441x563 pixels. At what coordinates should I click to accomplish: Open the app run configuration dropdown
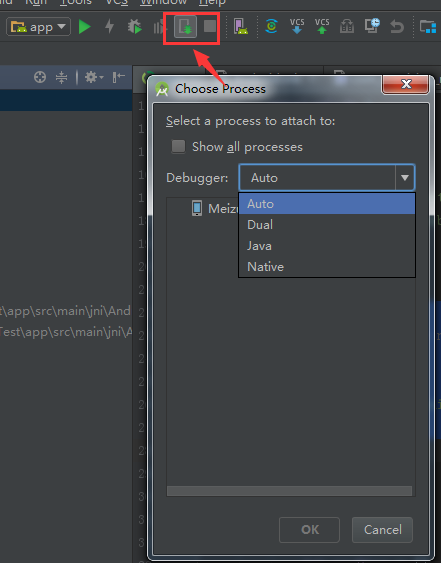pyautogui.click(x=38, y=27)
